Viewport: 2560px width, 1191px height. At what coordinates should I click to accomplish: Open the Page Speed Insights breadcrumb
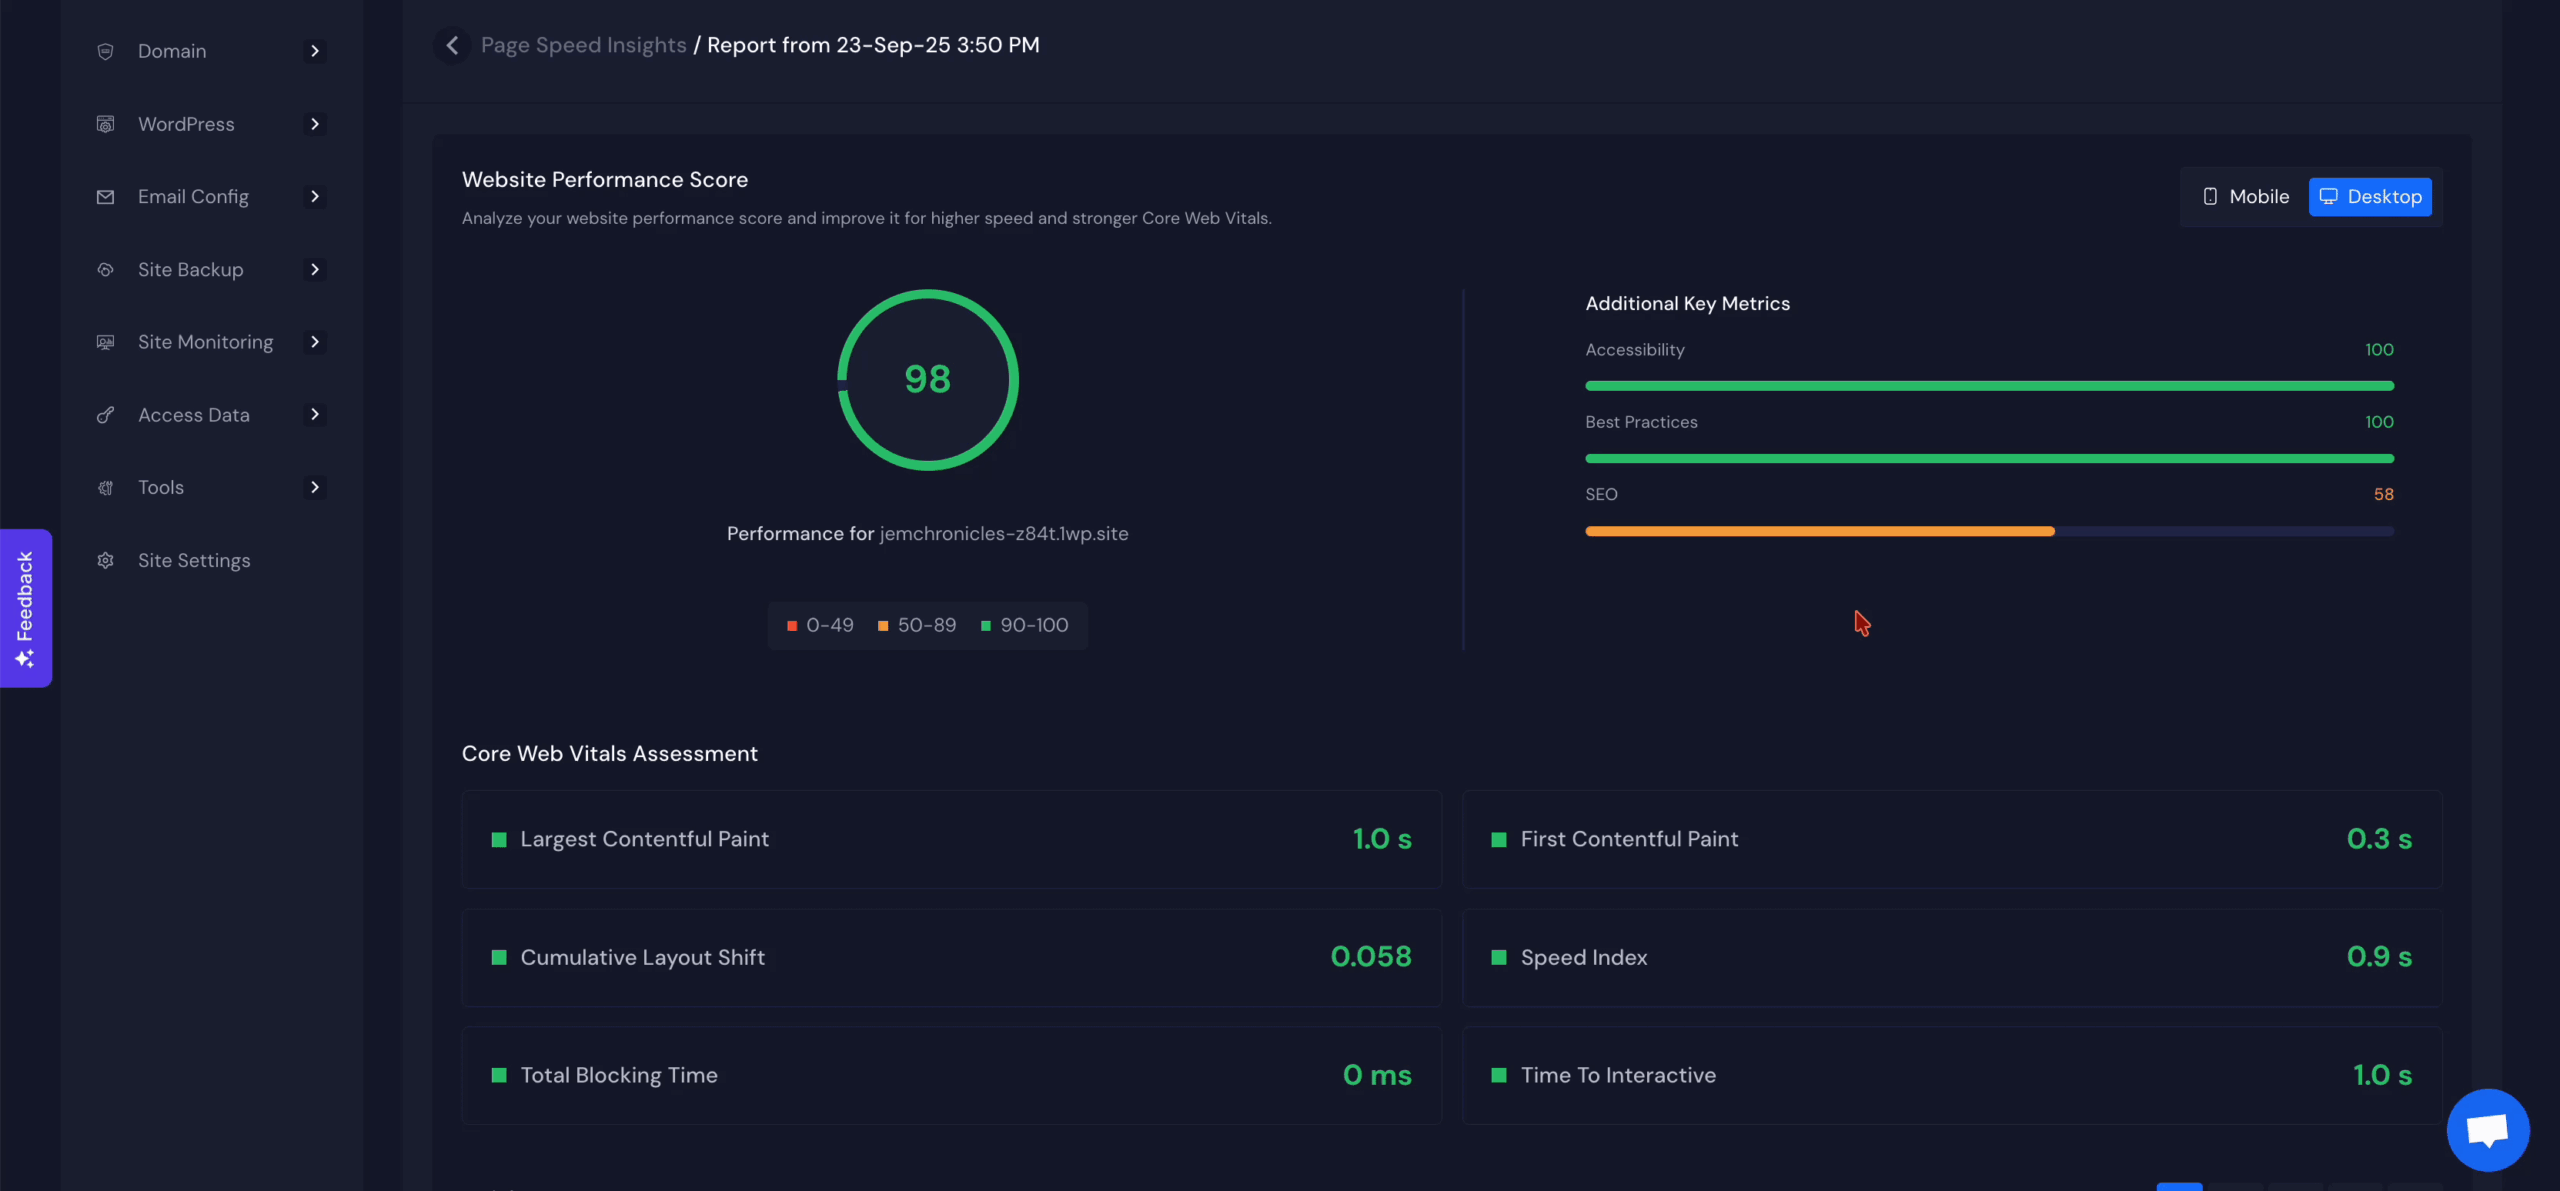coord(584,45)
